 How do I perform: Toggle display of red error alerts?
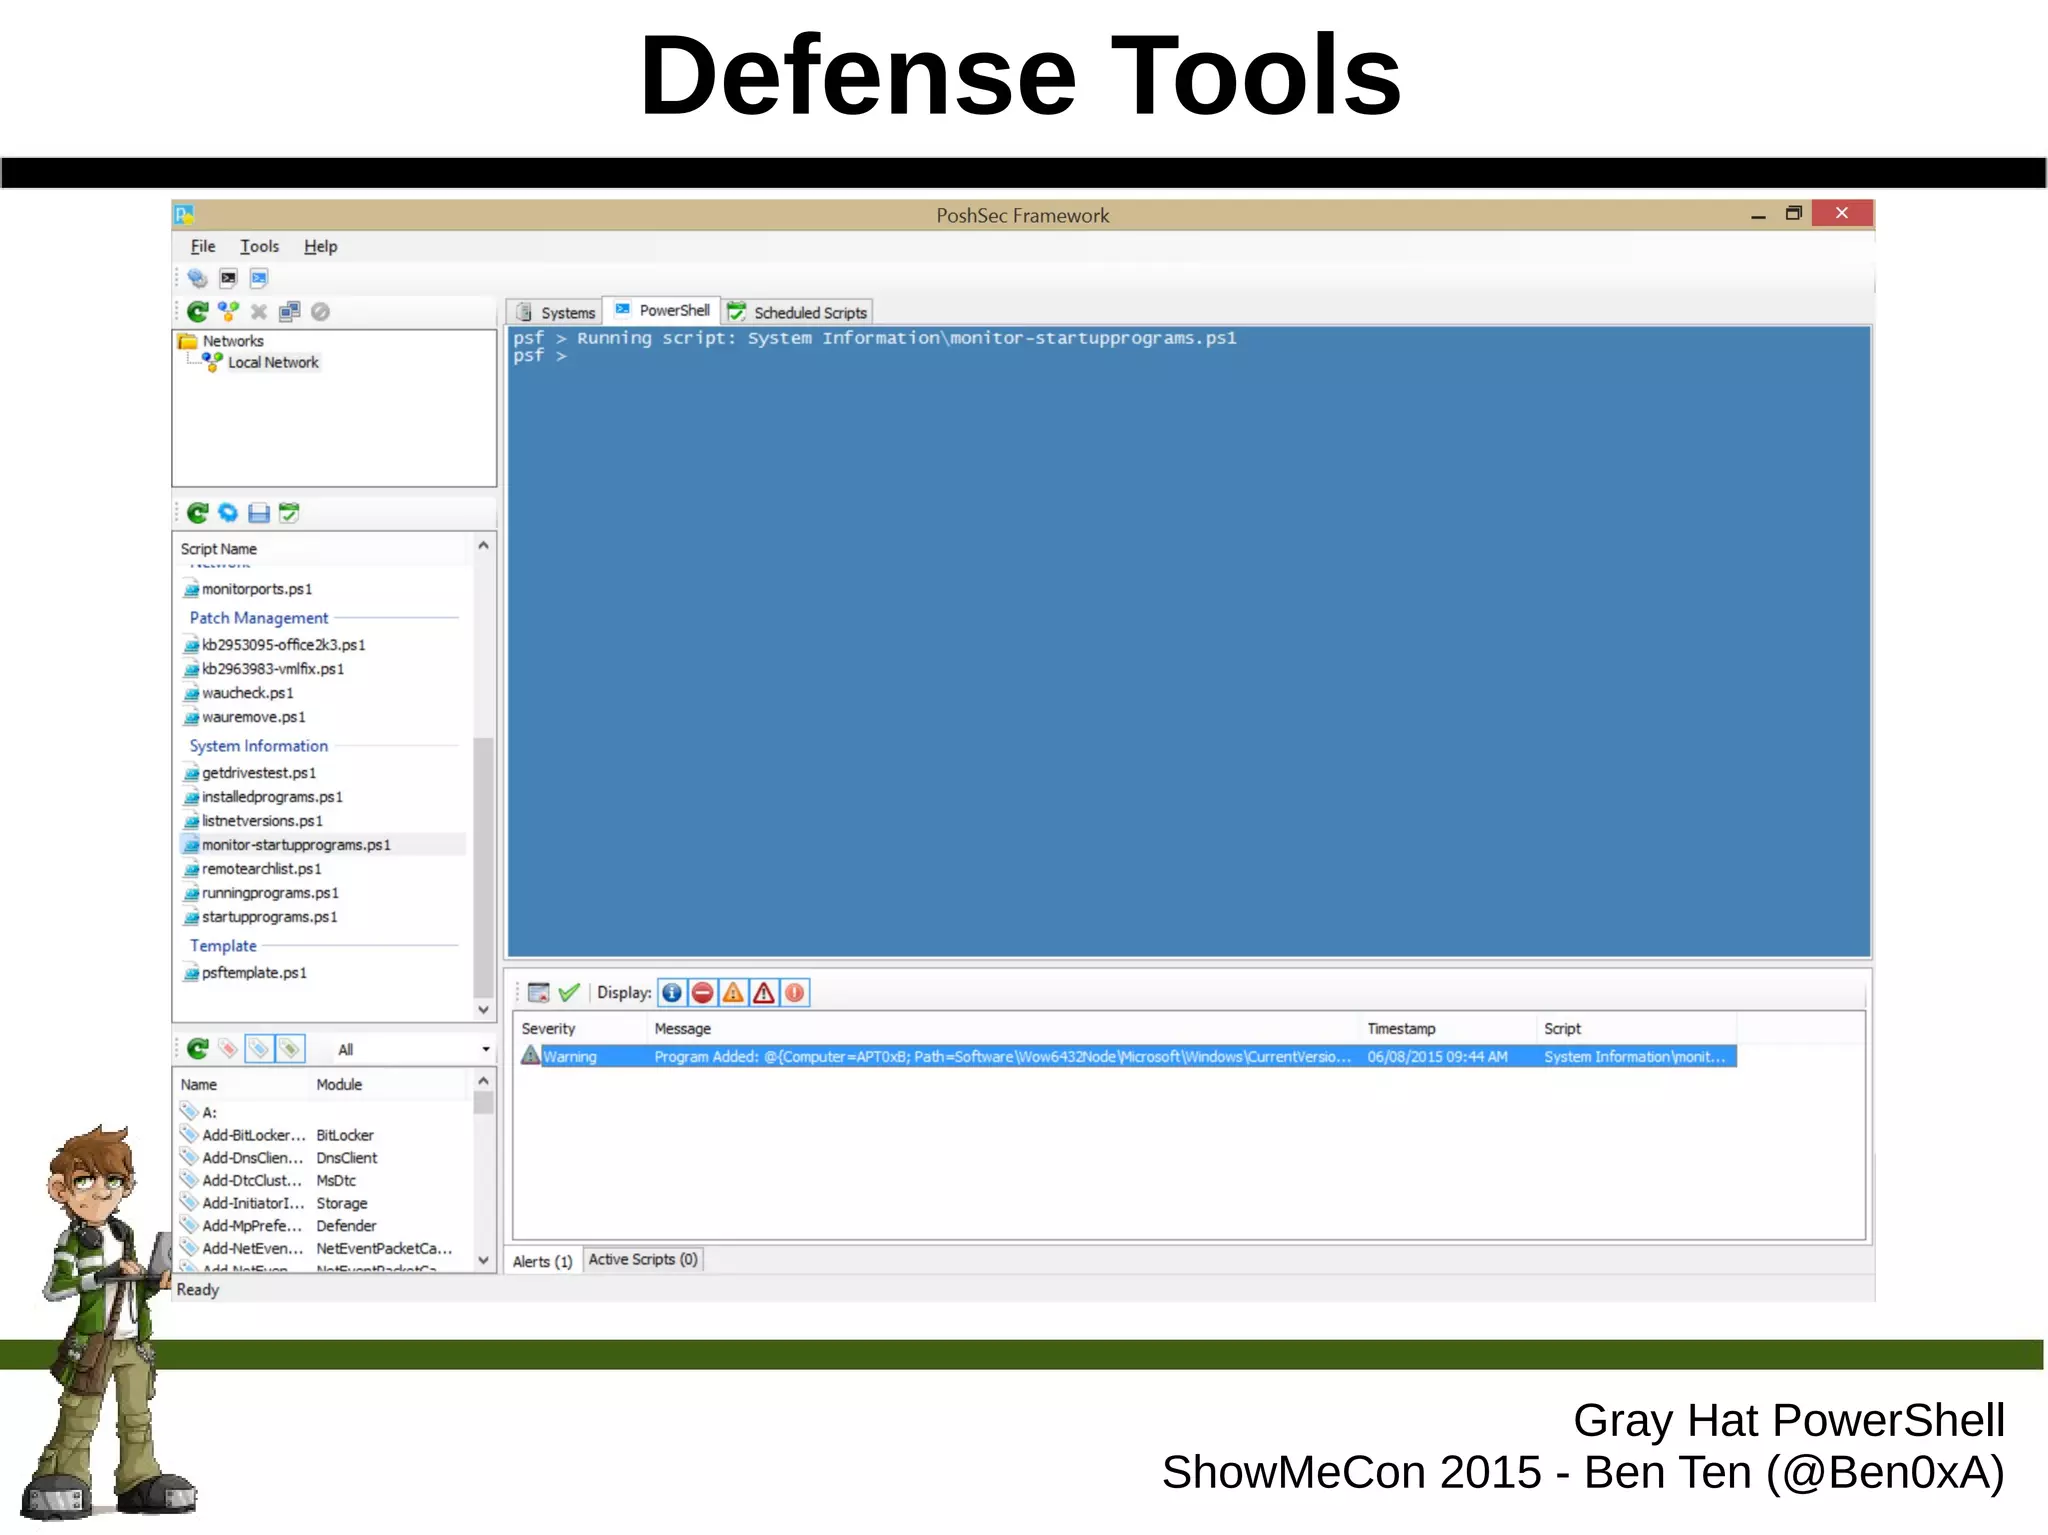click(703, 992)
